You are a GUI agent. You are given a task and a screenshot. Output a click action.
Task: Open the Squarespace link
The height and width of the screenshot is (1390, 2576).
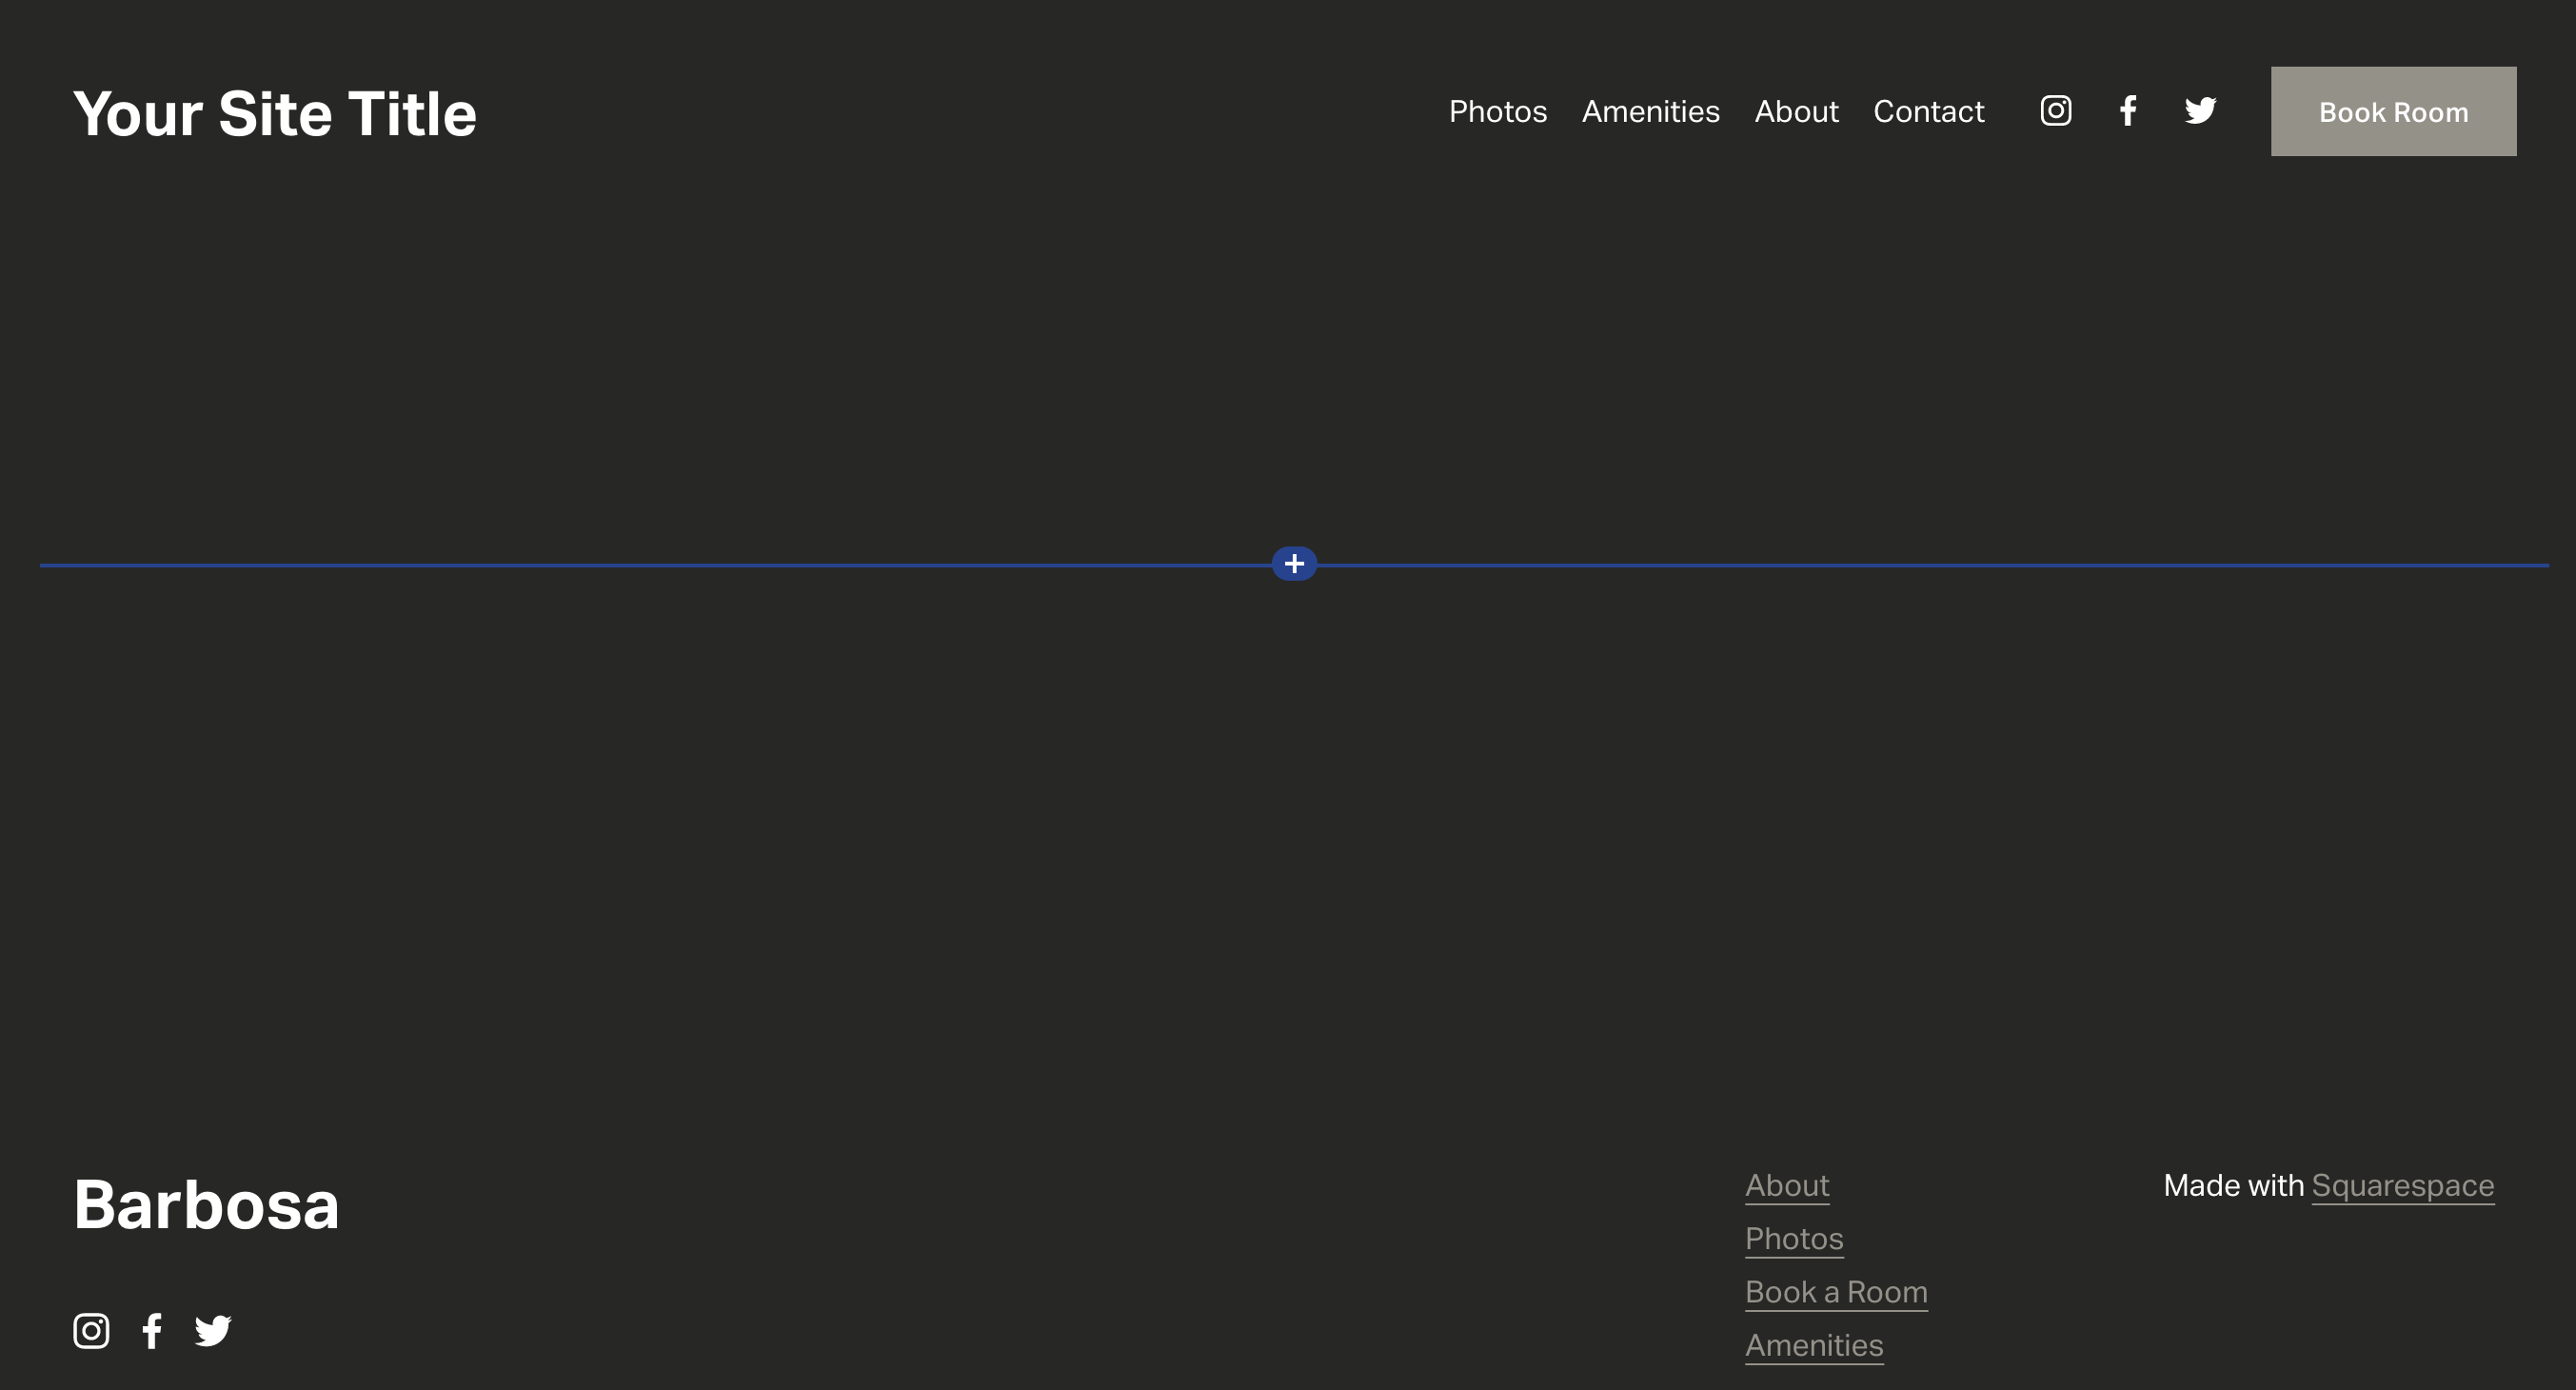click(x=2402, y=1186)
